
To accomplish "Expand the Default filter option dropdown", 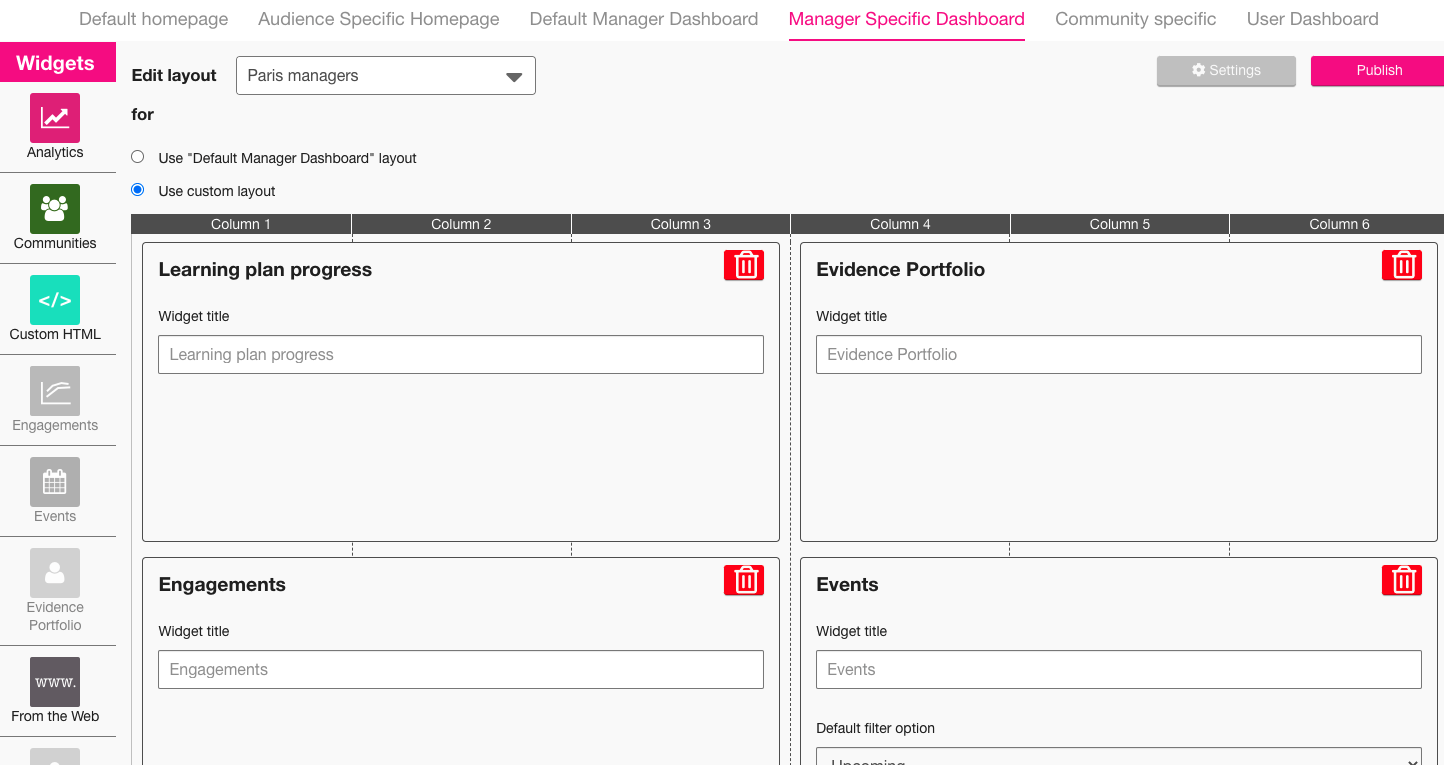I will [1118, 758].
